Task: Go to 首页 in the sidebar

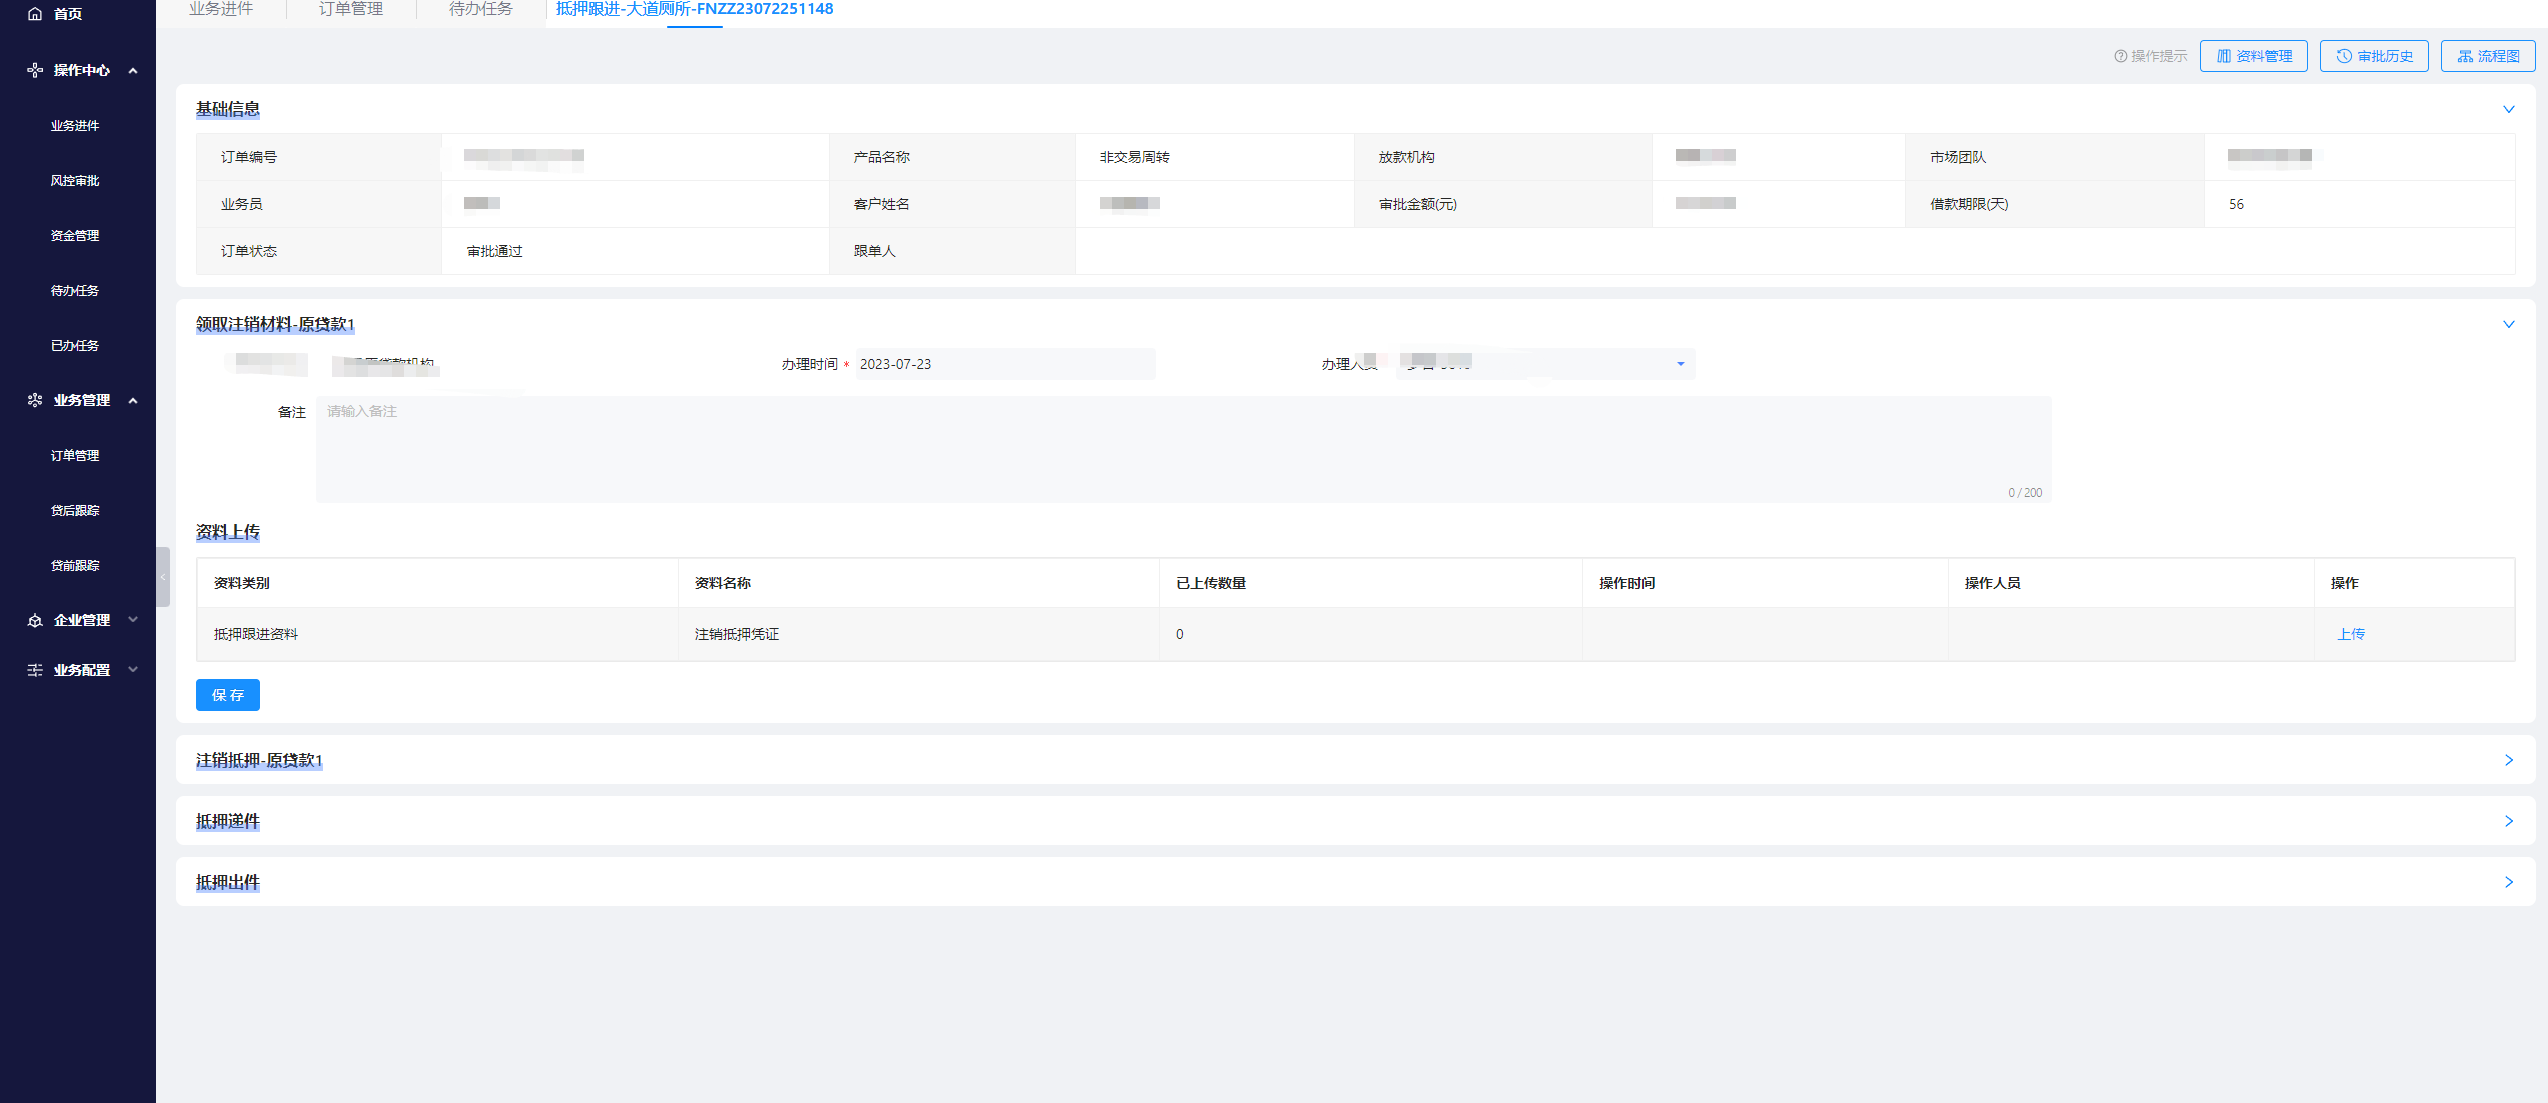Action: [x=68, y=14]
